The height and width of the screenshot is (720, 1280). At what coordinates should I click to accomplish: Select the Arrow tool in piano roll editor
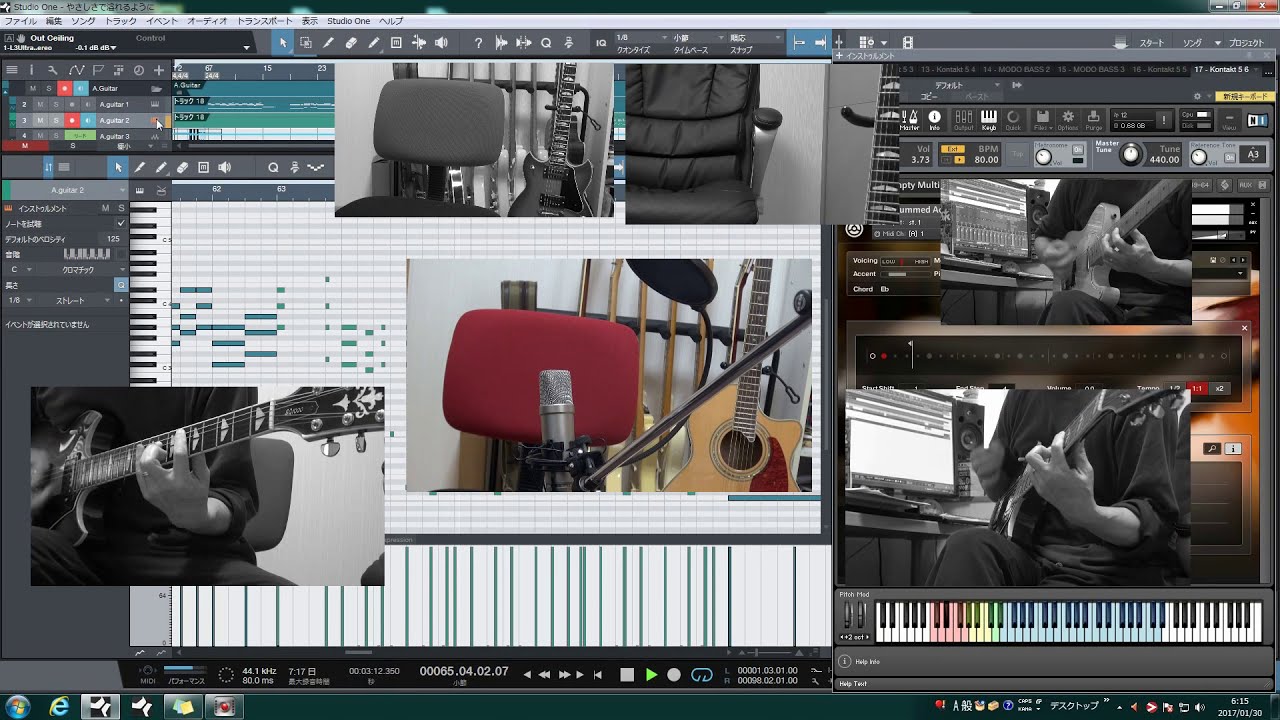click(118, 167)
